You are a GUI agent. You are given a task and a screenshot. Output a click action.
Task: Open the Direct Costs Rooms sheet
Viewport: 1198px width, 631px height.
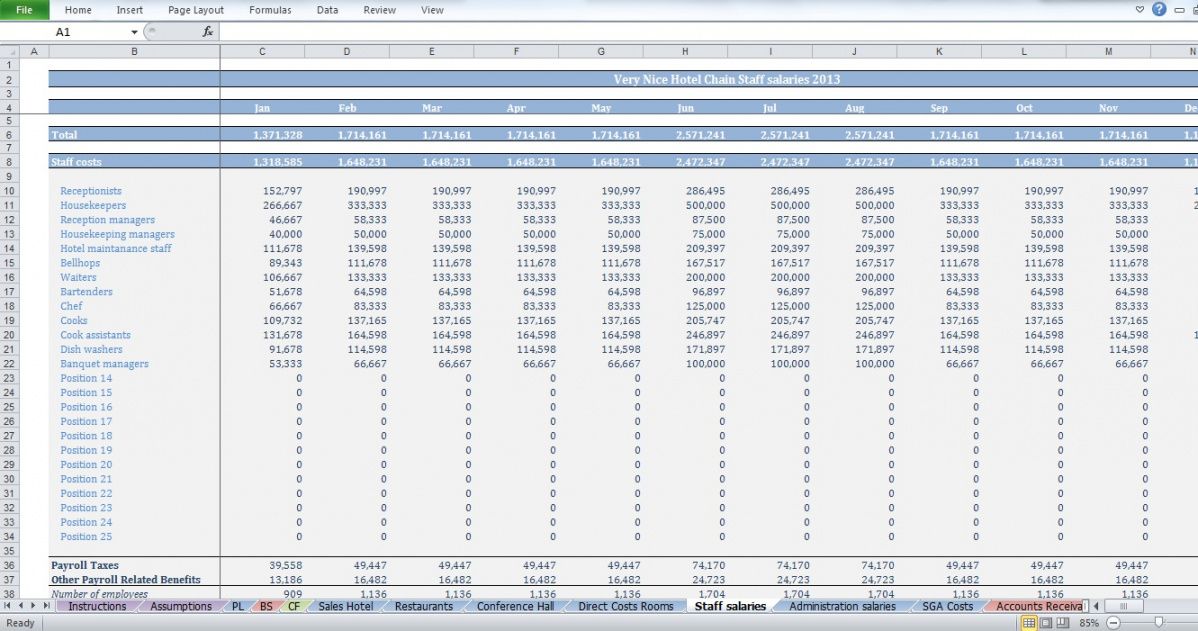pyautogui.click(x=625, y=606)
